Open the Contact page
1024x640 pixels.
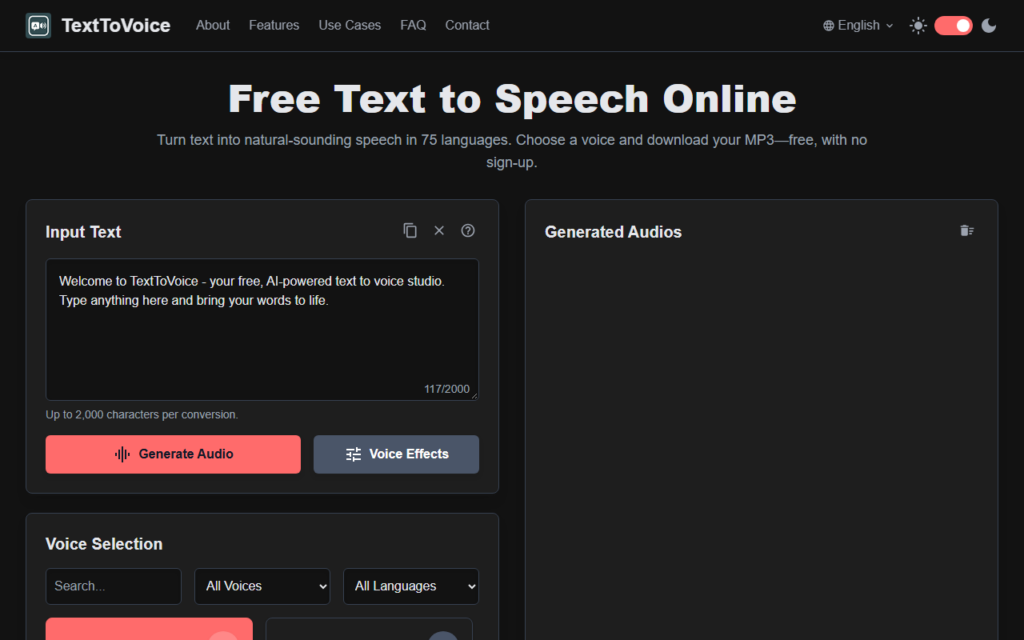(467, 25)
